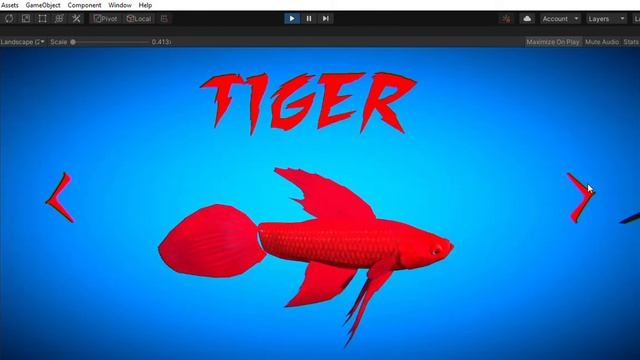Pause the running game
640x360 pixels.
(x=309, y=19)
